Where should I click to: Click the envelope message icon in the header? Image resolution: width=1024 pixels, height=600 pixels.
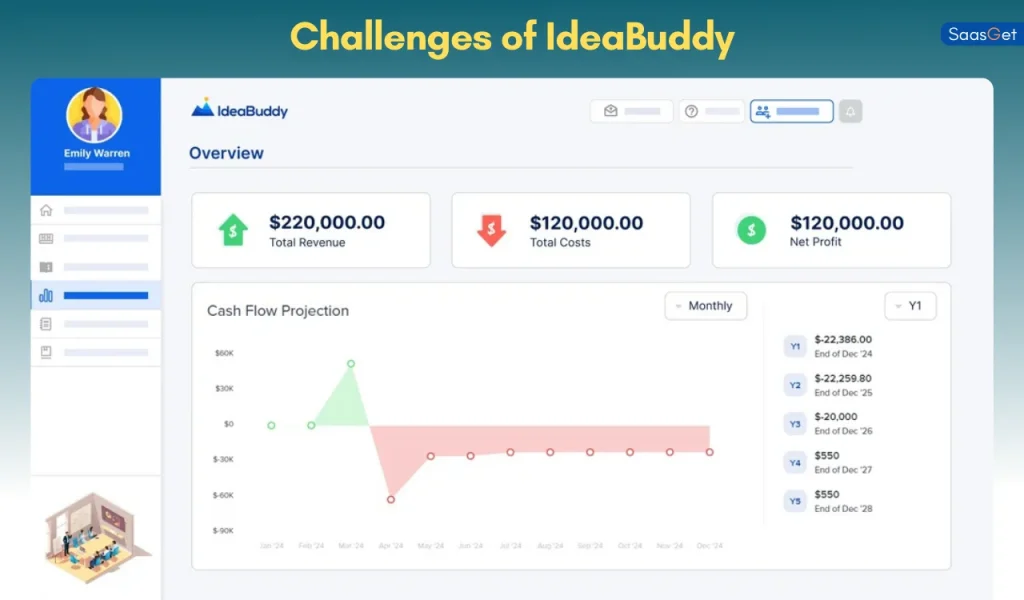coord(610,111)
